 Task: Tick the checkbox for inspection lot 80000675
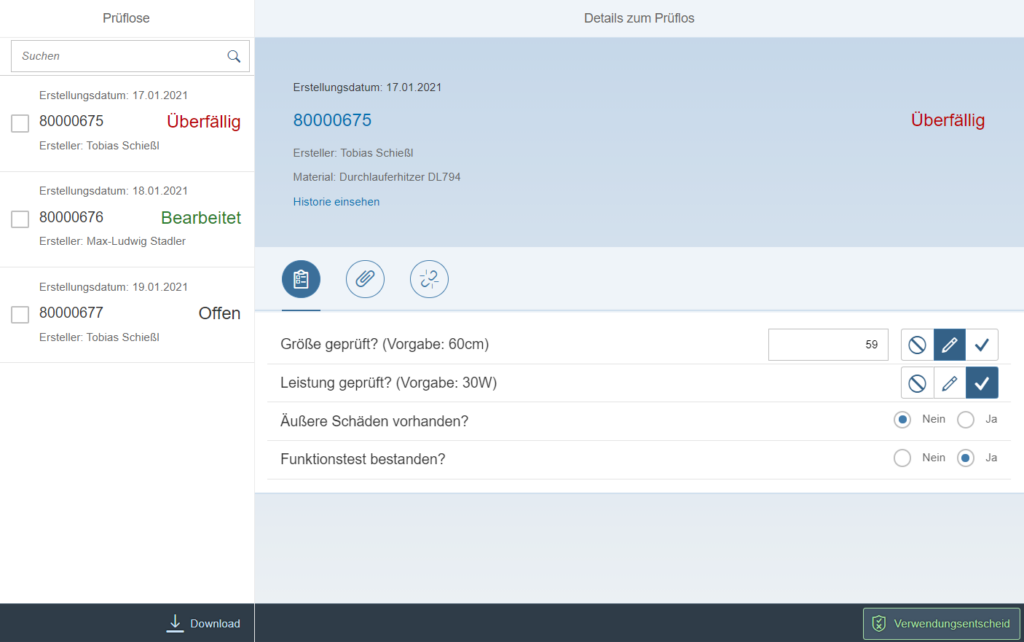click(x=20, y=123)
